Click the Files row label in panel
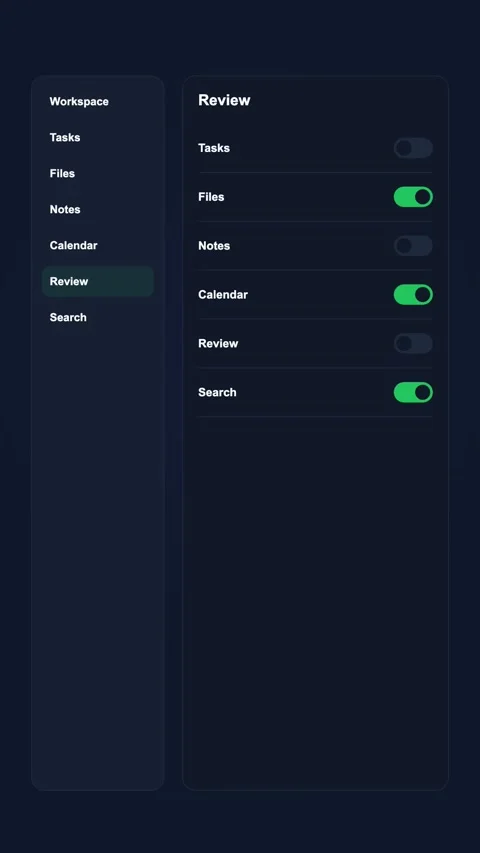 coord(211,197)
